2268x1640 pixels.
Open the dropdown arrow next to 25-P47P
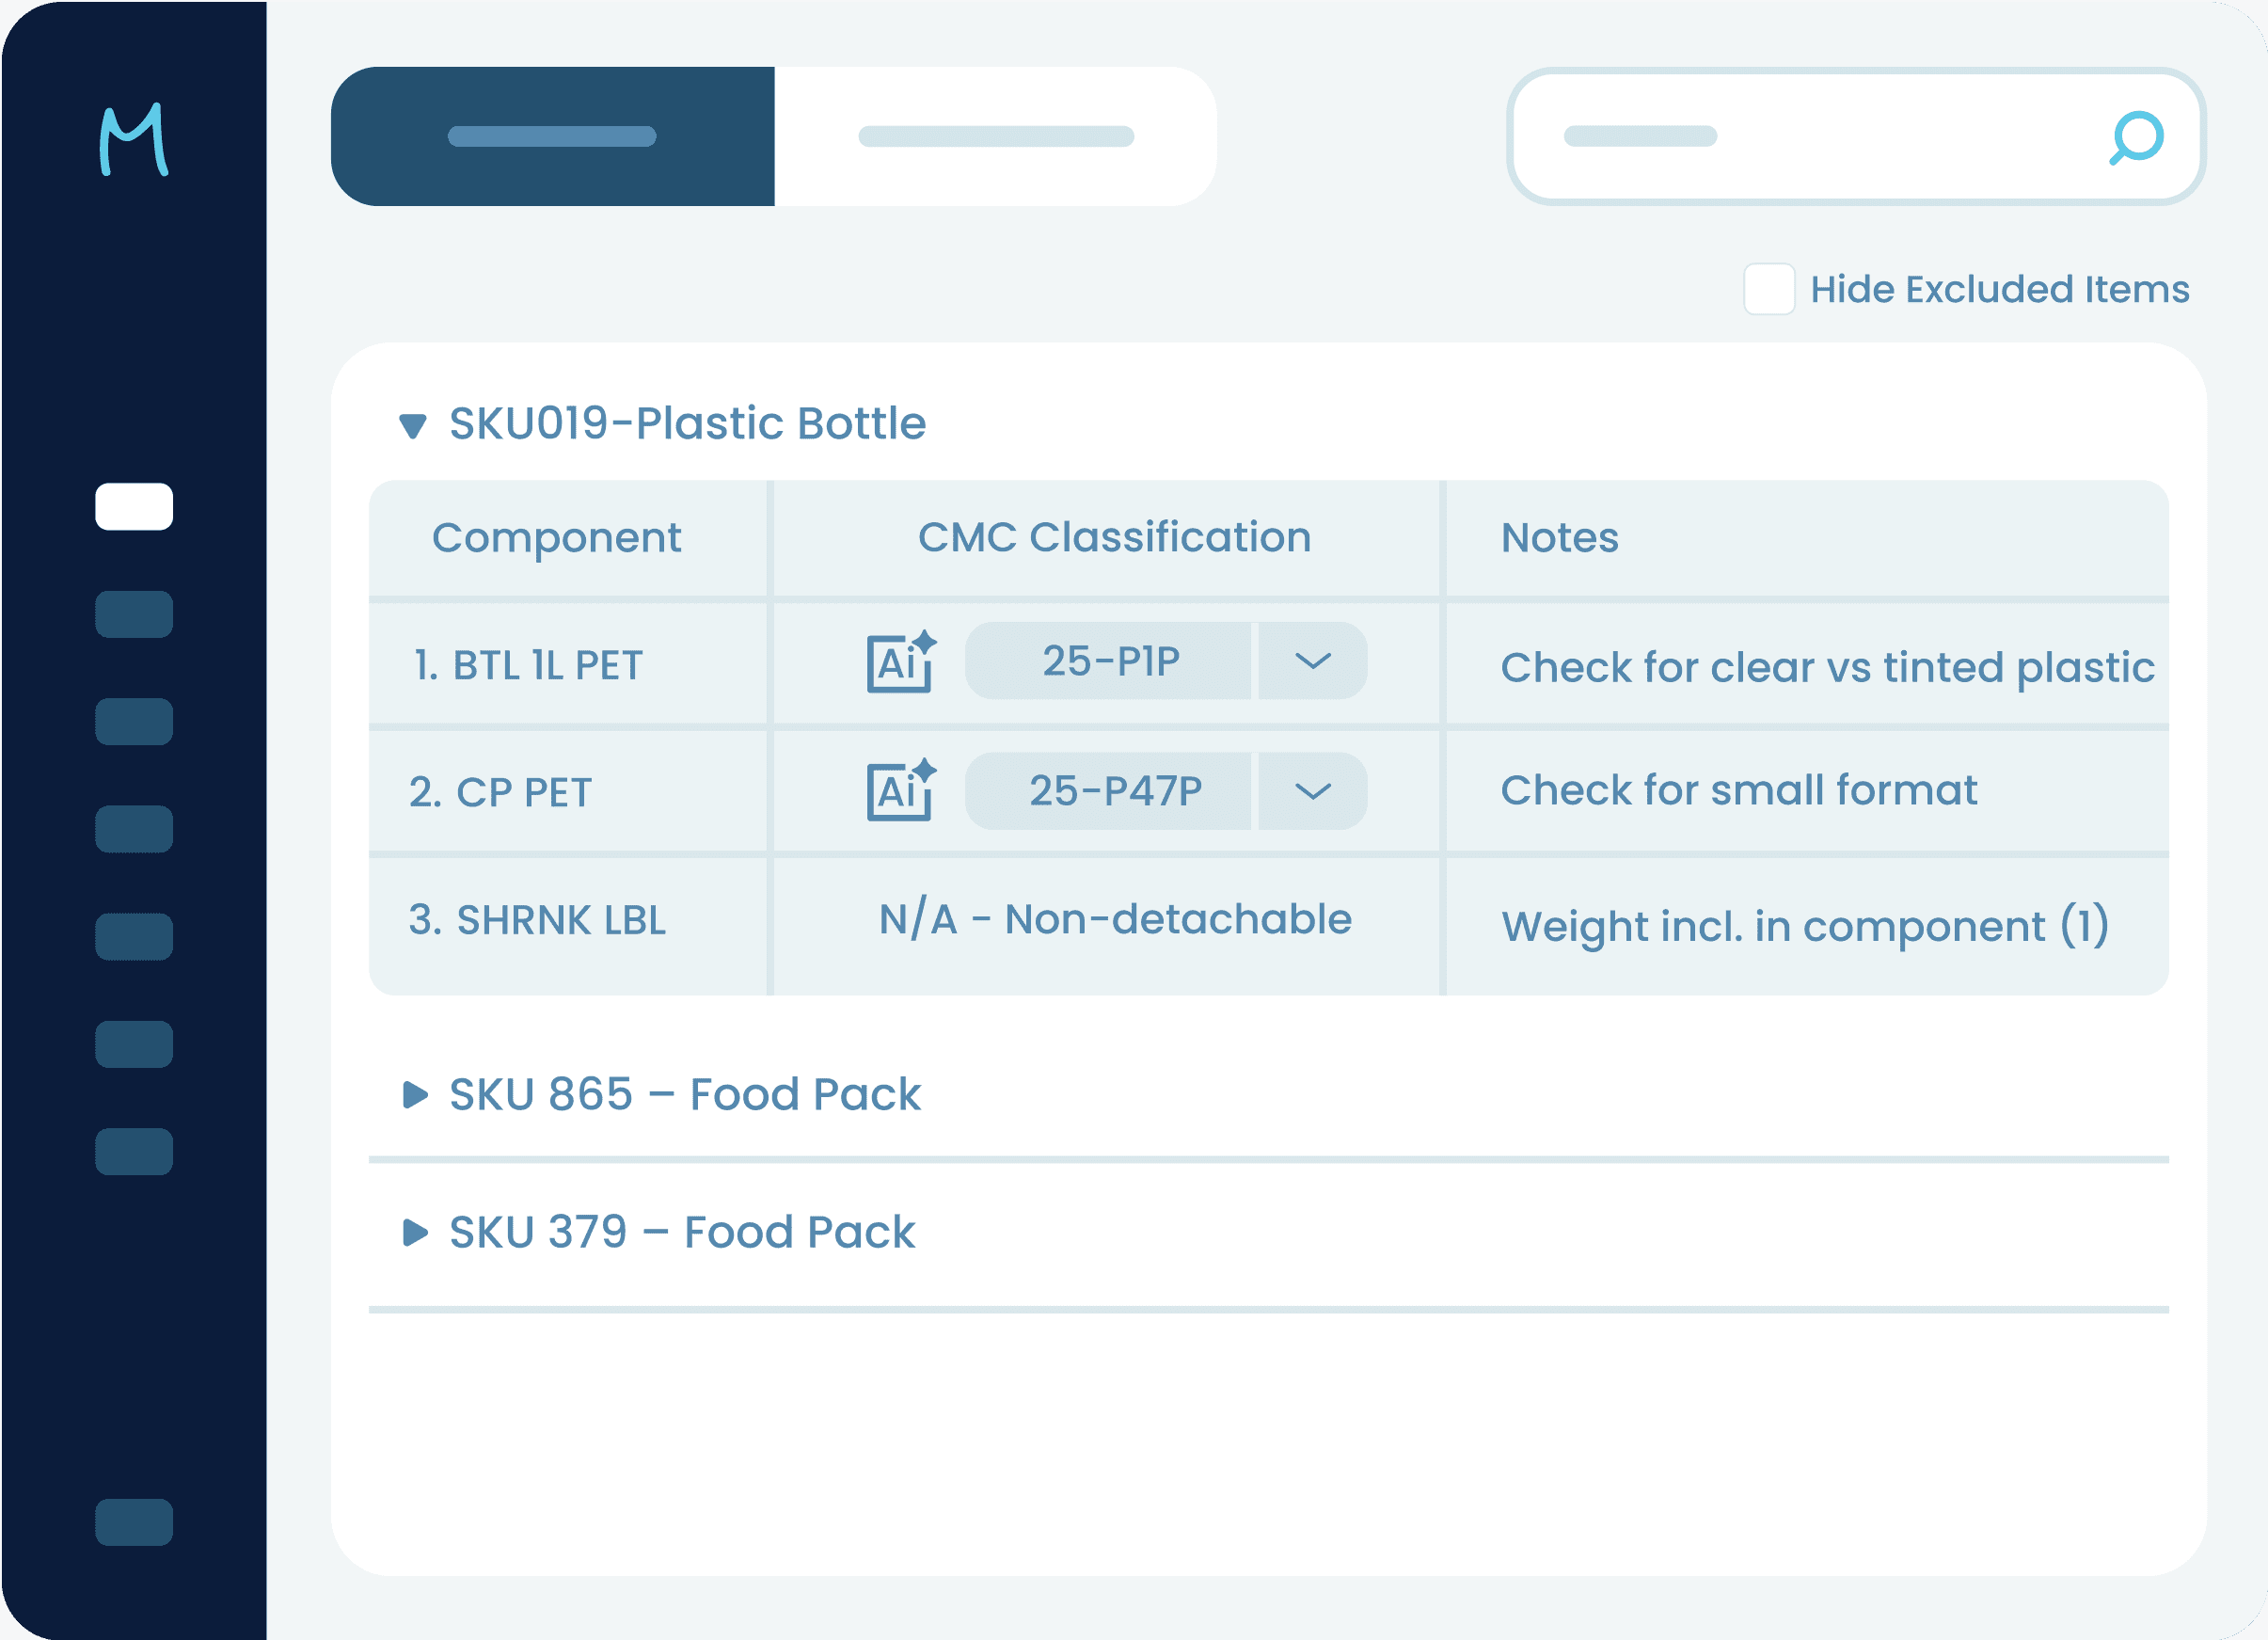1312,791
